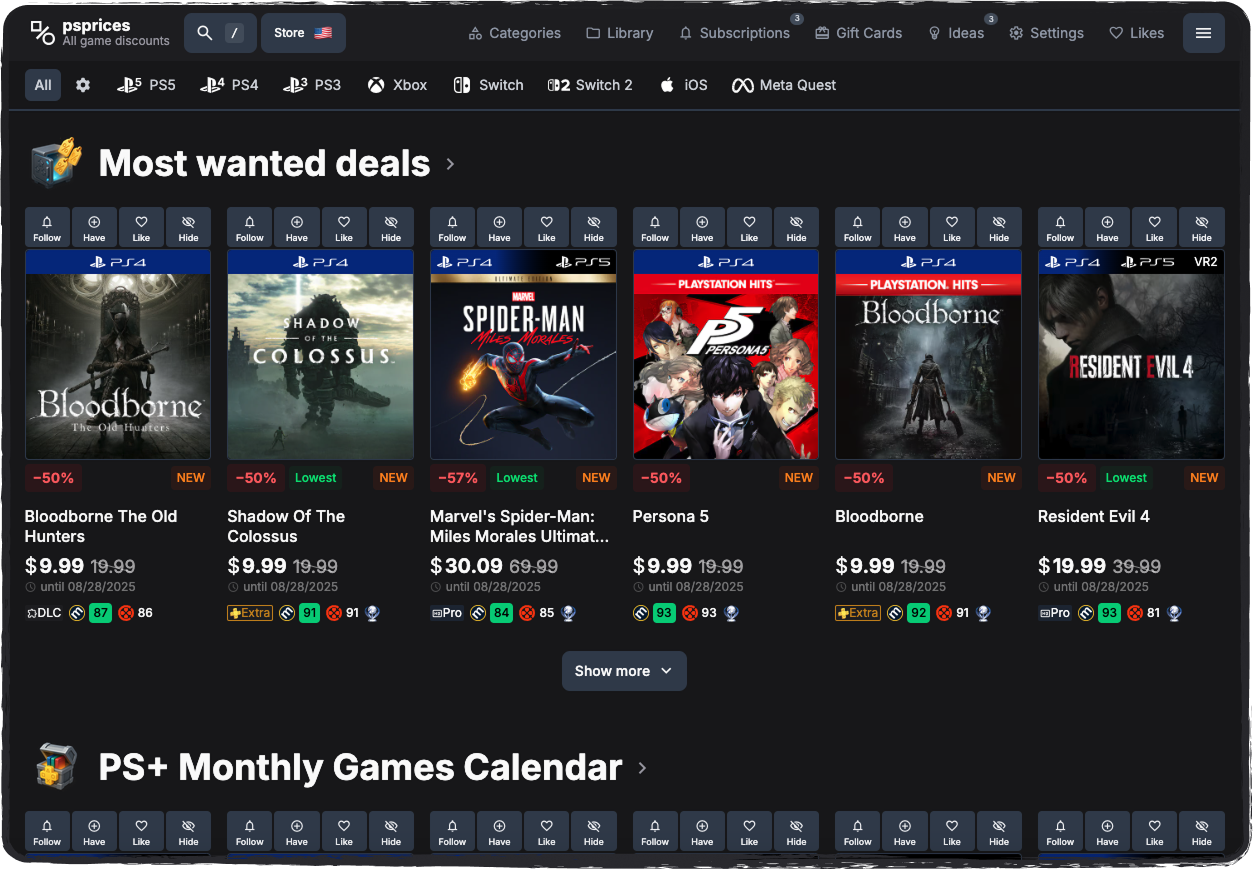Click the psprices logo icon

42,33
